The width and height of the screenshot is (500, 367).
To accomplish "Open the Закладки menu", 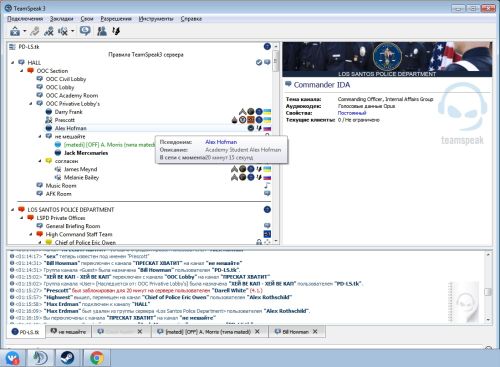I will pyautogui.click(x=62, y=19).
